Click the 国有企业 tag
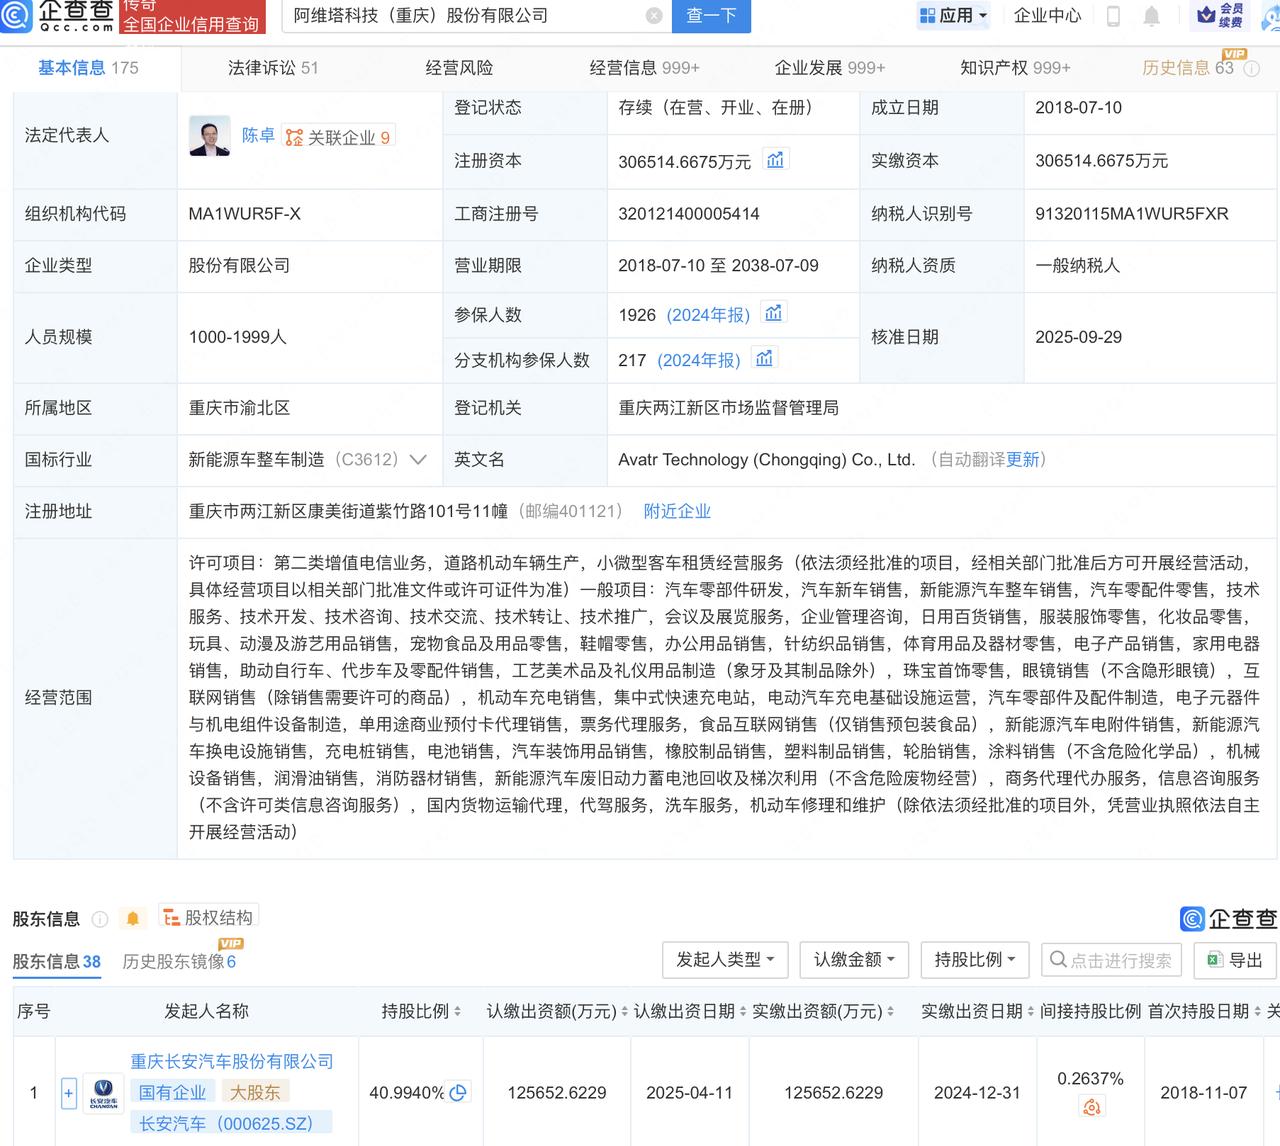The width and height of the screenshot is (1280, 1146). click(x=172, y=1093)
